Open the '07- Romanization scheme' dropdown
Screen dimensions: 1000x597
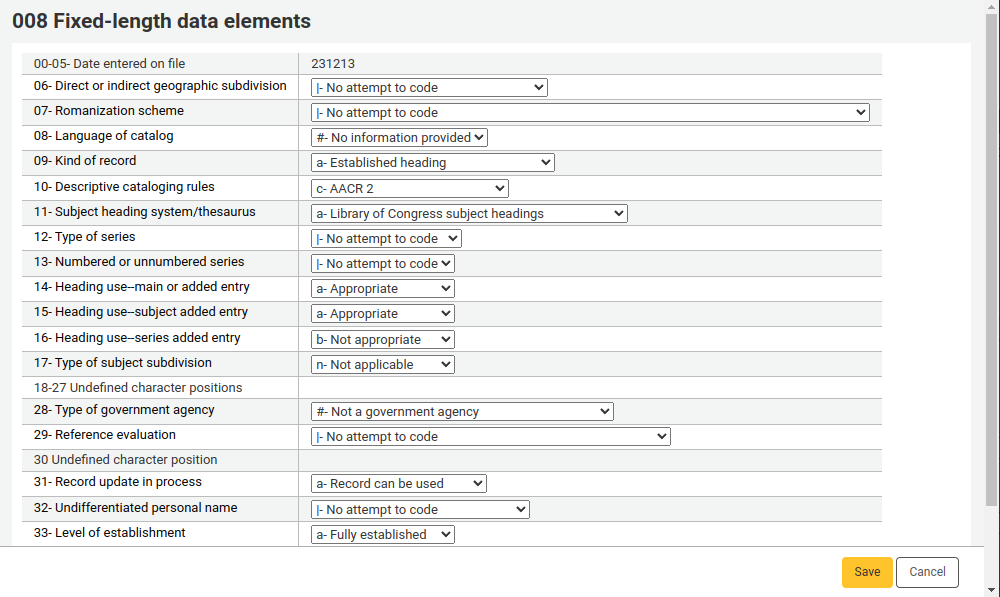(x=589, y=112)
